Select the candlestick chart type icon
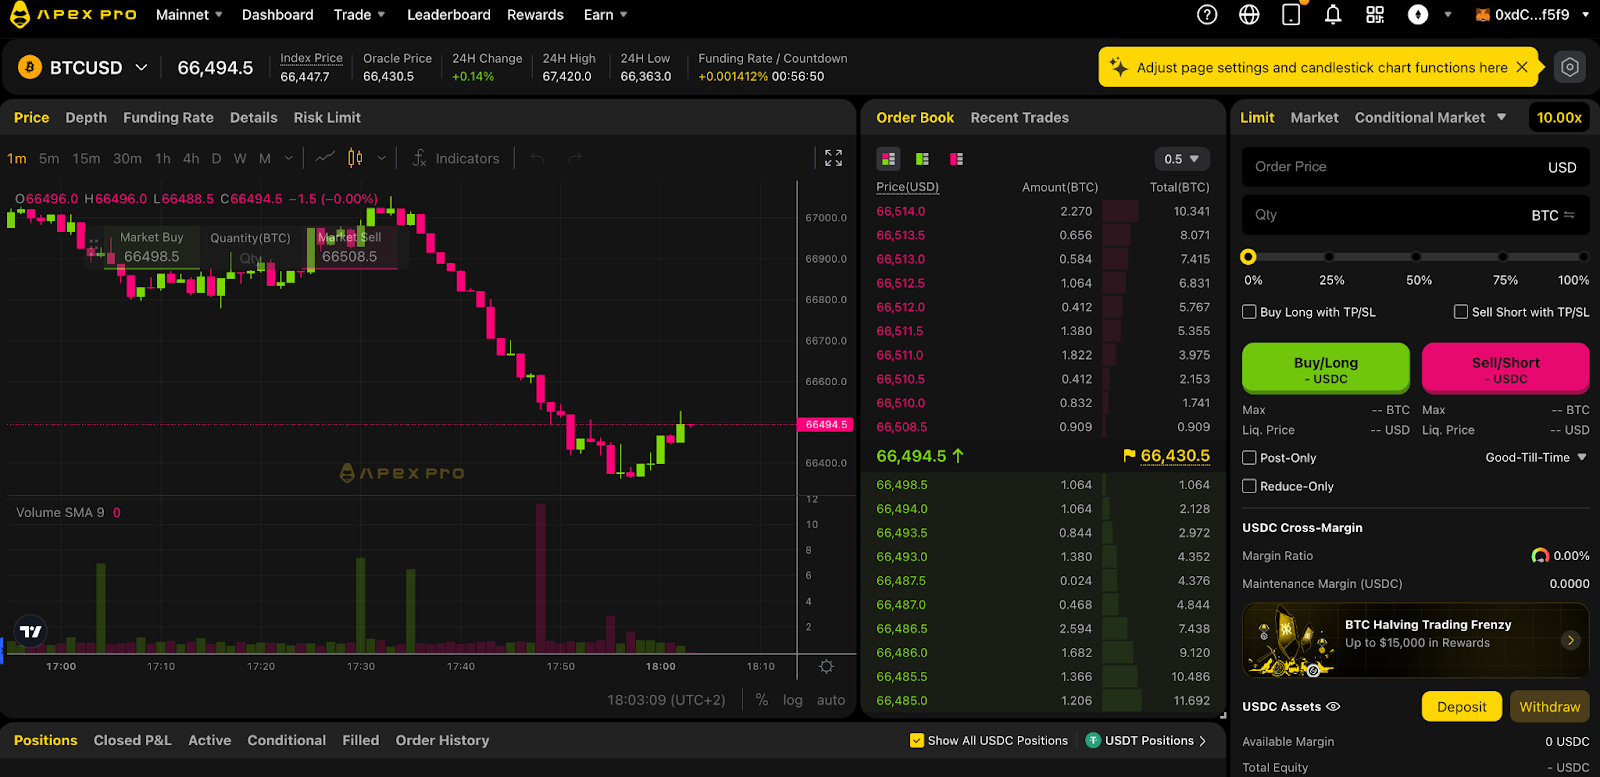 pyautogui.click(x=355, y=158)
